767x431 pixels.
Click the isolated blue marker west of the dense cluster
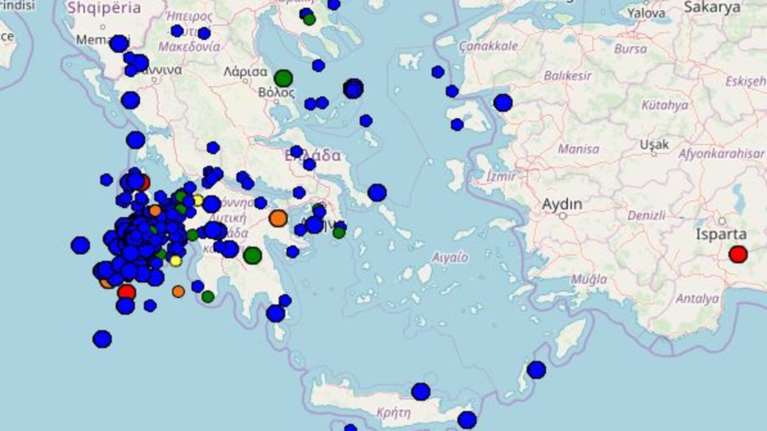[80, 245]
